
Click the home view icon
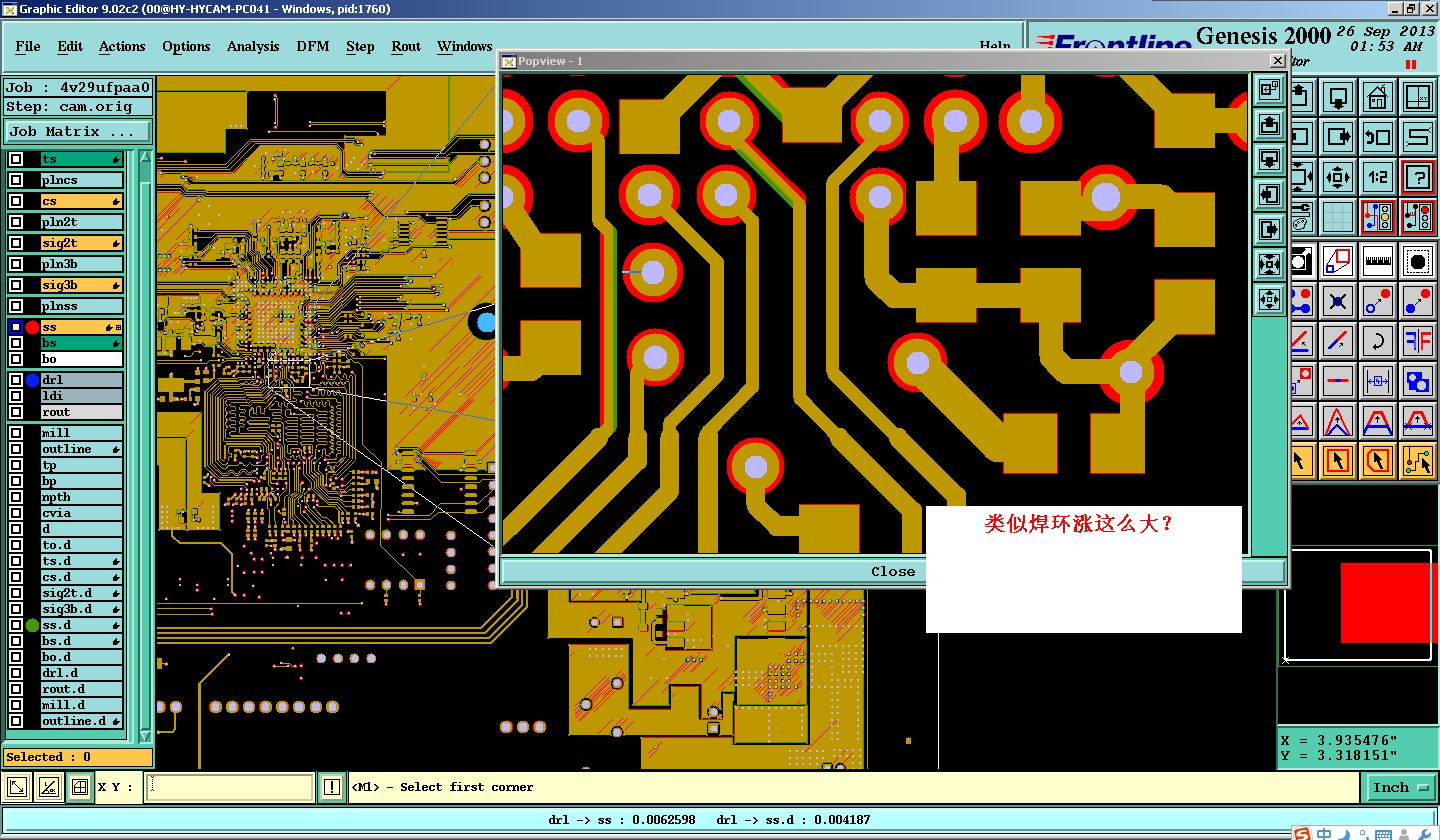(x=1377, y=98)
